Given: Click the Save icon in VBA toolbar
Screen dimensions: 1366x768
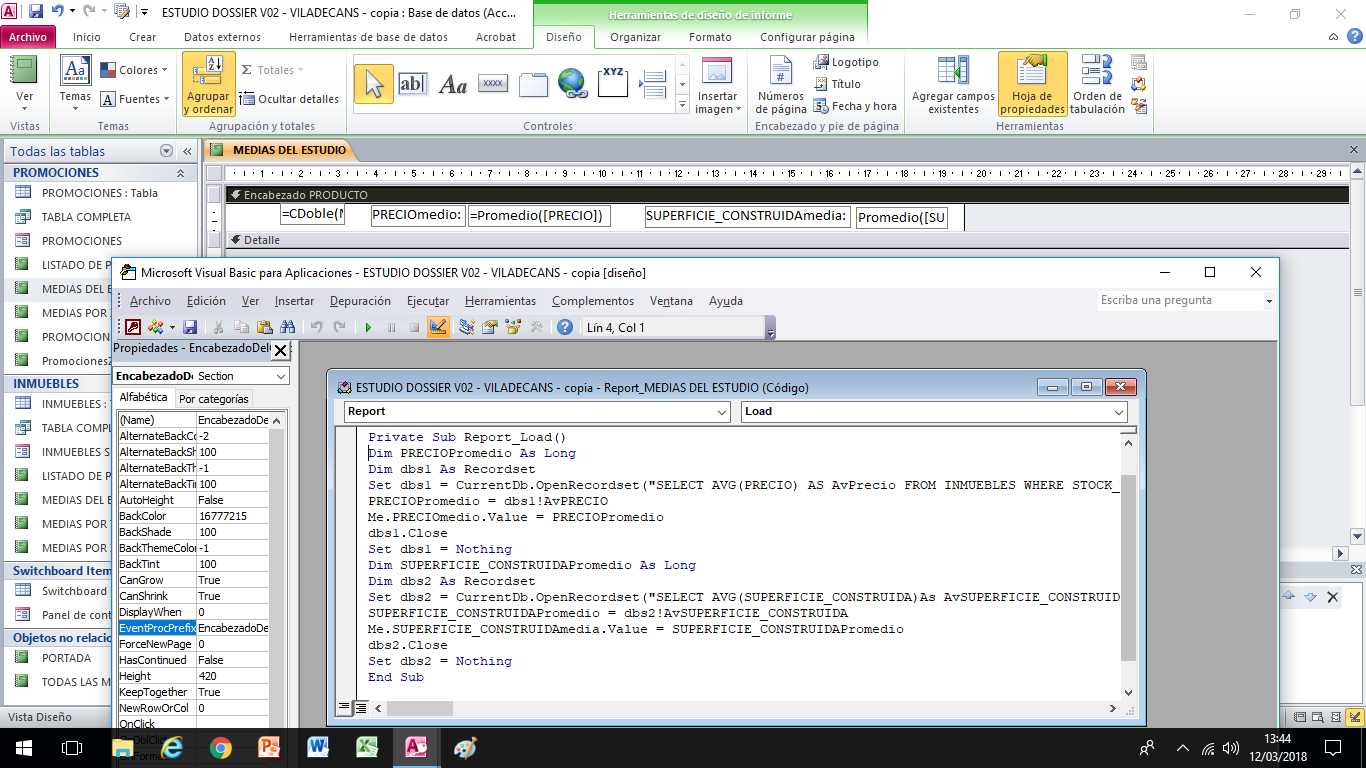Looking at the screenshot, I should point(190,327).
